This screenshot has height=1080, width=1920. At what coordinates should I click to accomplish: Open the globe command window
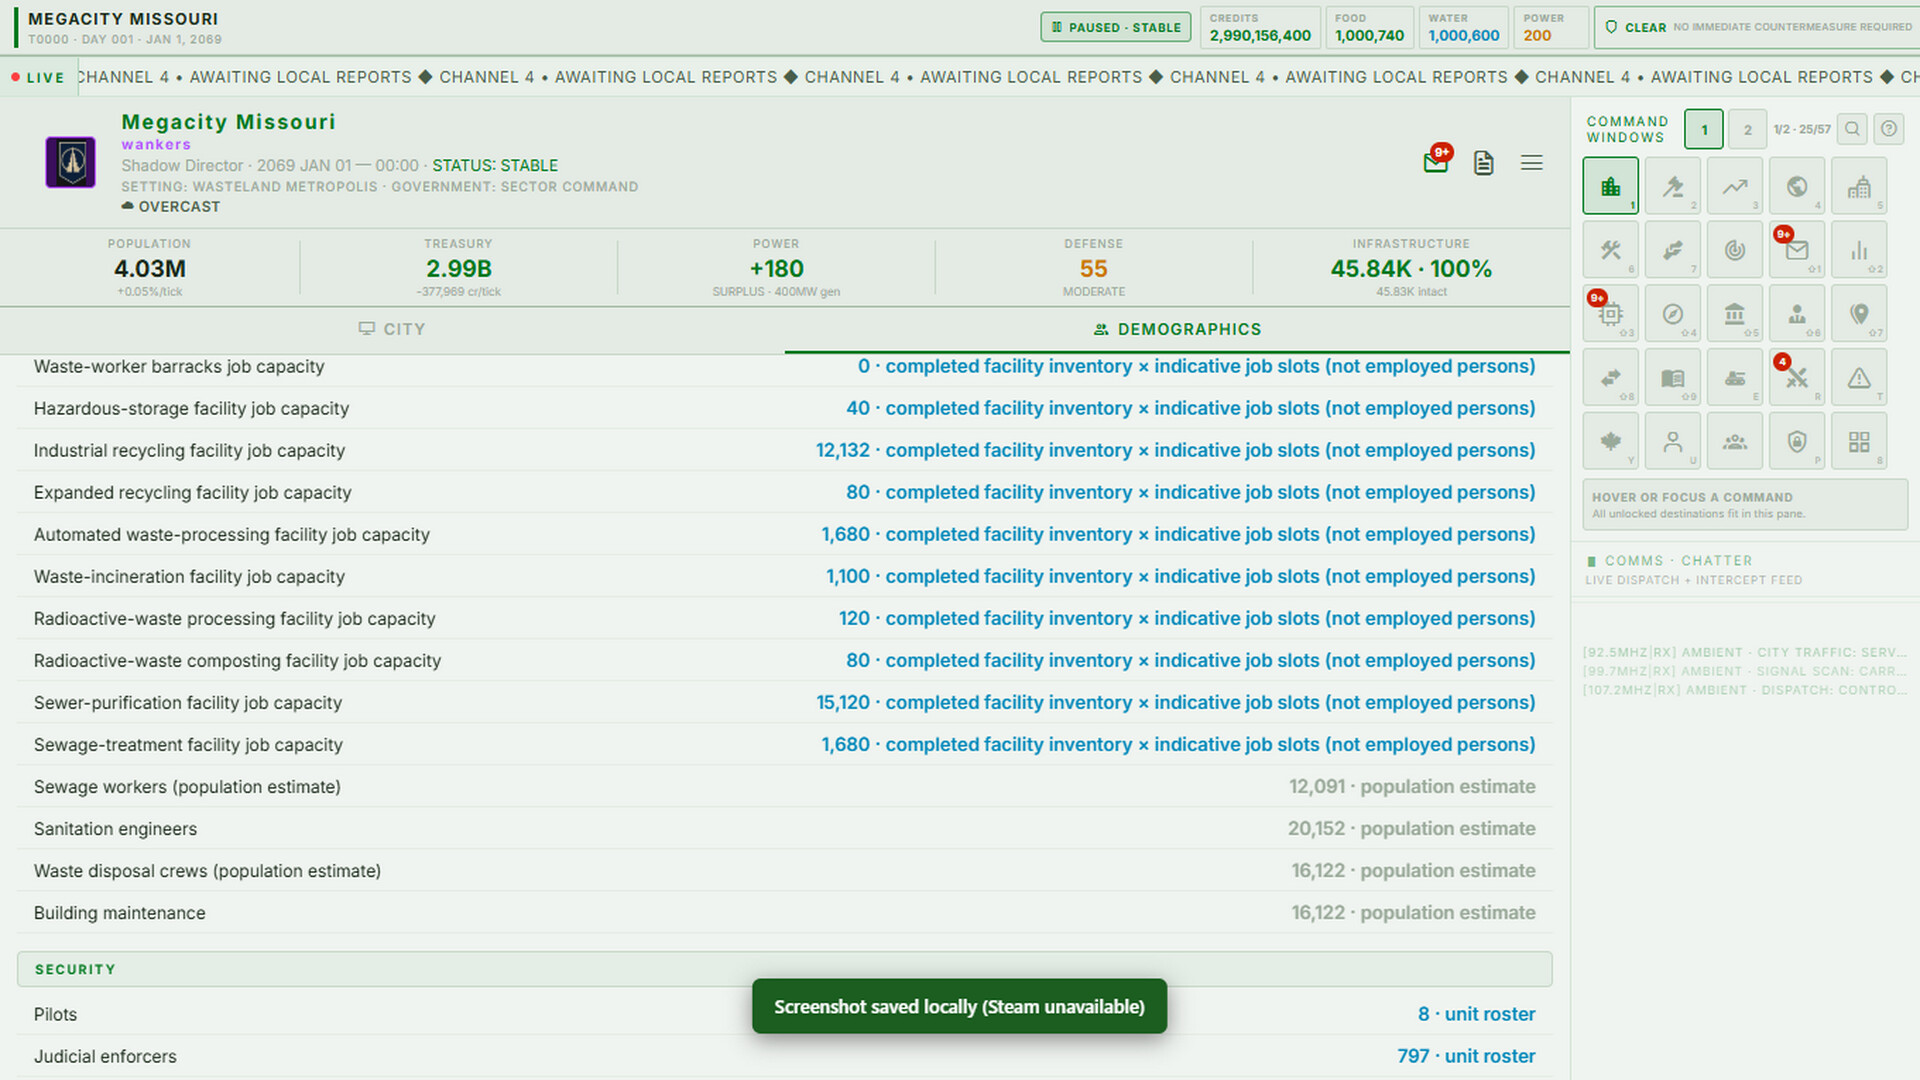pos(1796,186)
